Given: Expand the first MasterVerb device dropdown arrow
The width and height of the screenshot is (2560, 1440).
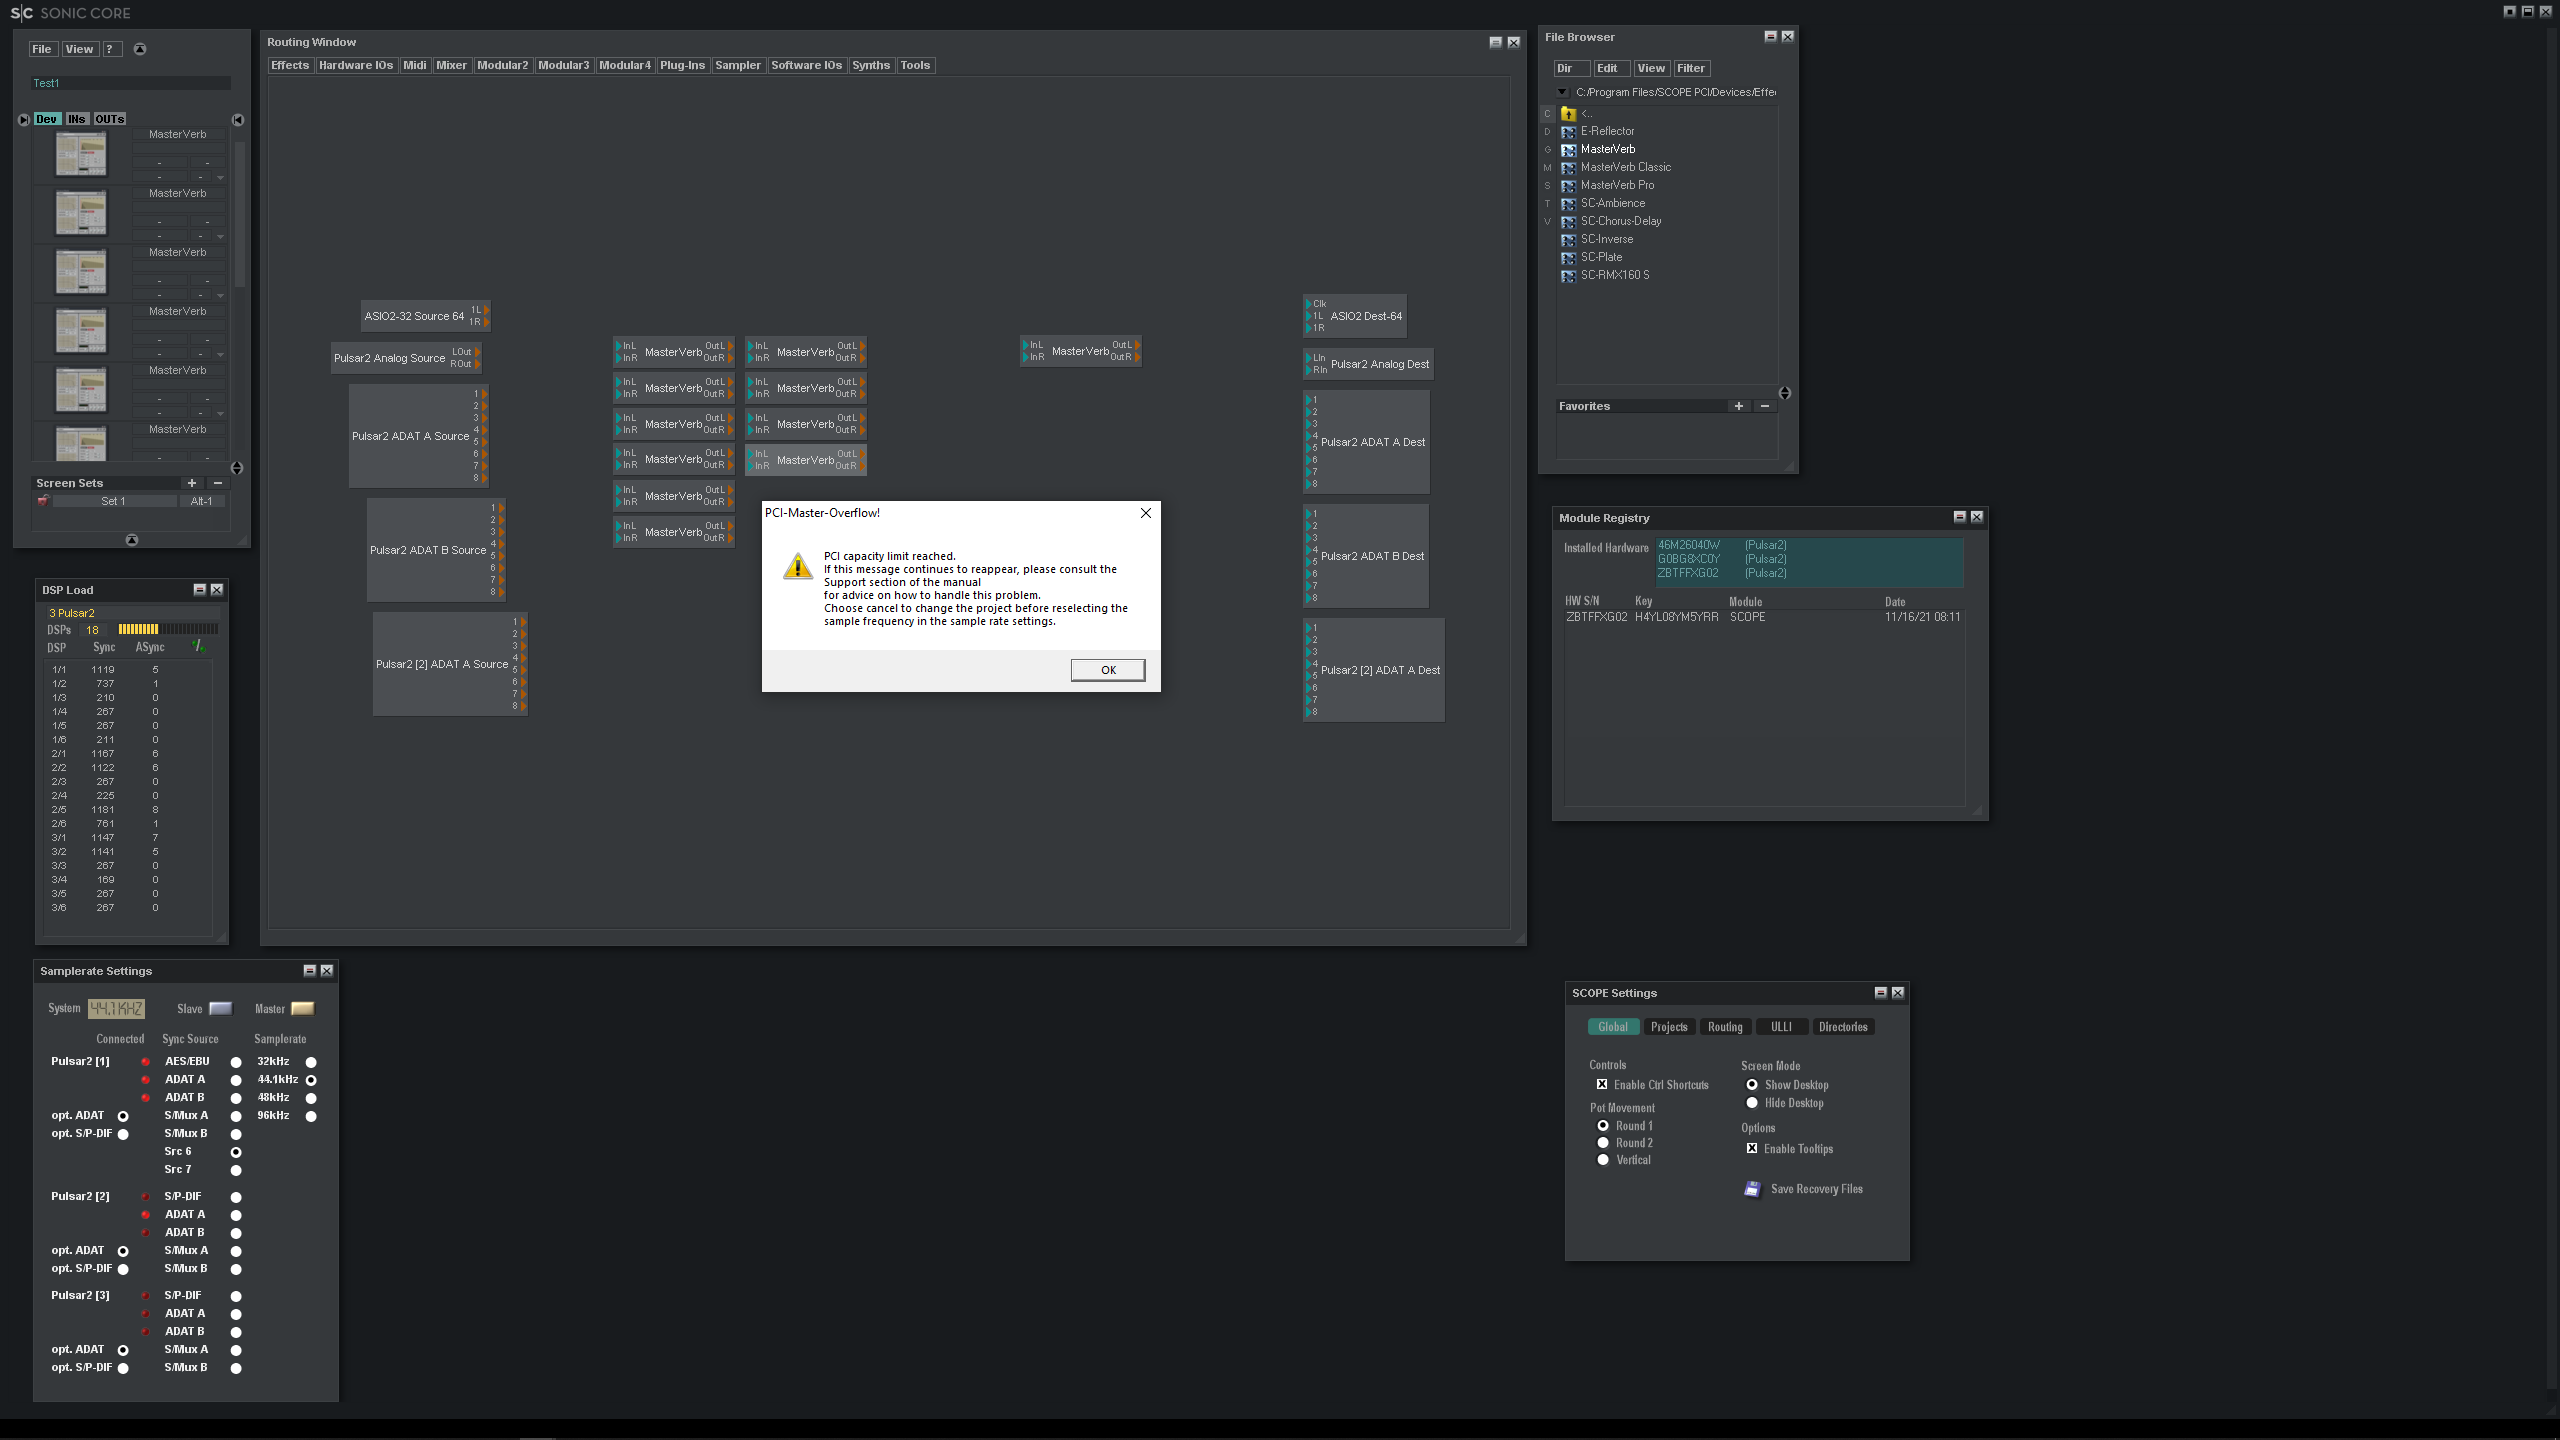Looking at the screenshot, I should point(220,178).
